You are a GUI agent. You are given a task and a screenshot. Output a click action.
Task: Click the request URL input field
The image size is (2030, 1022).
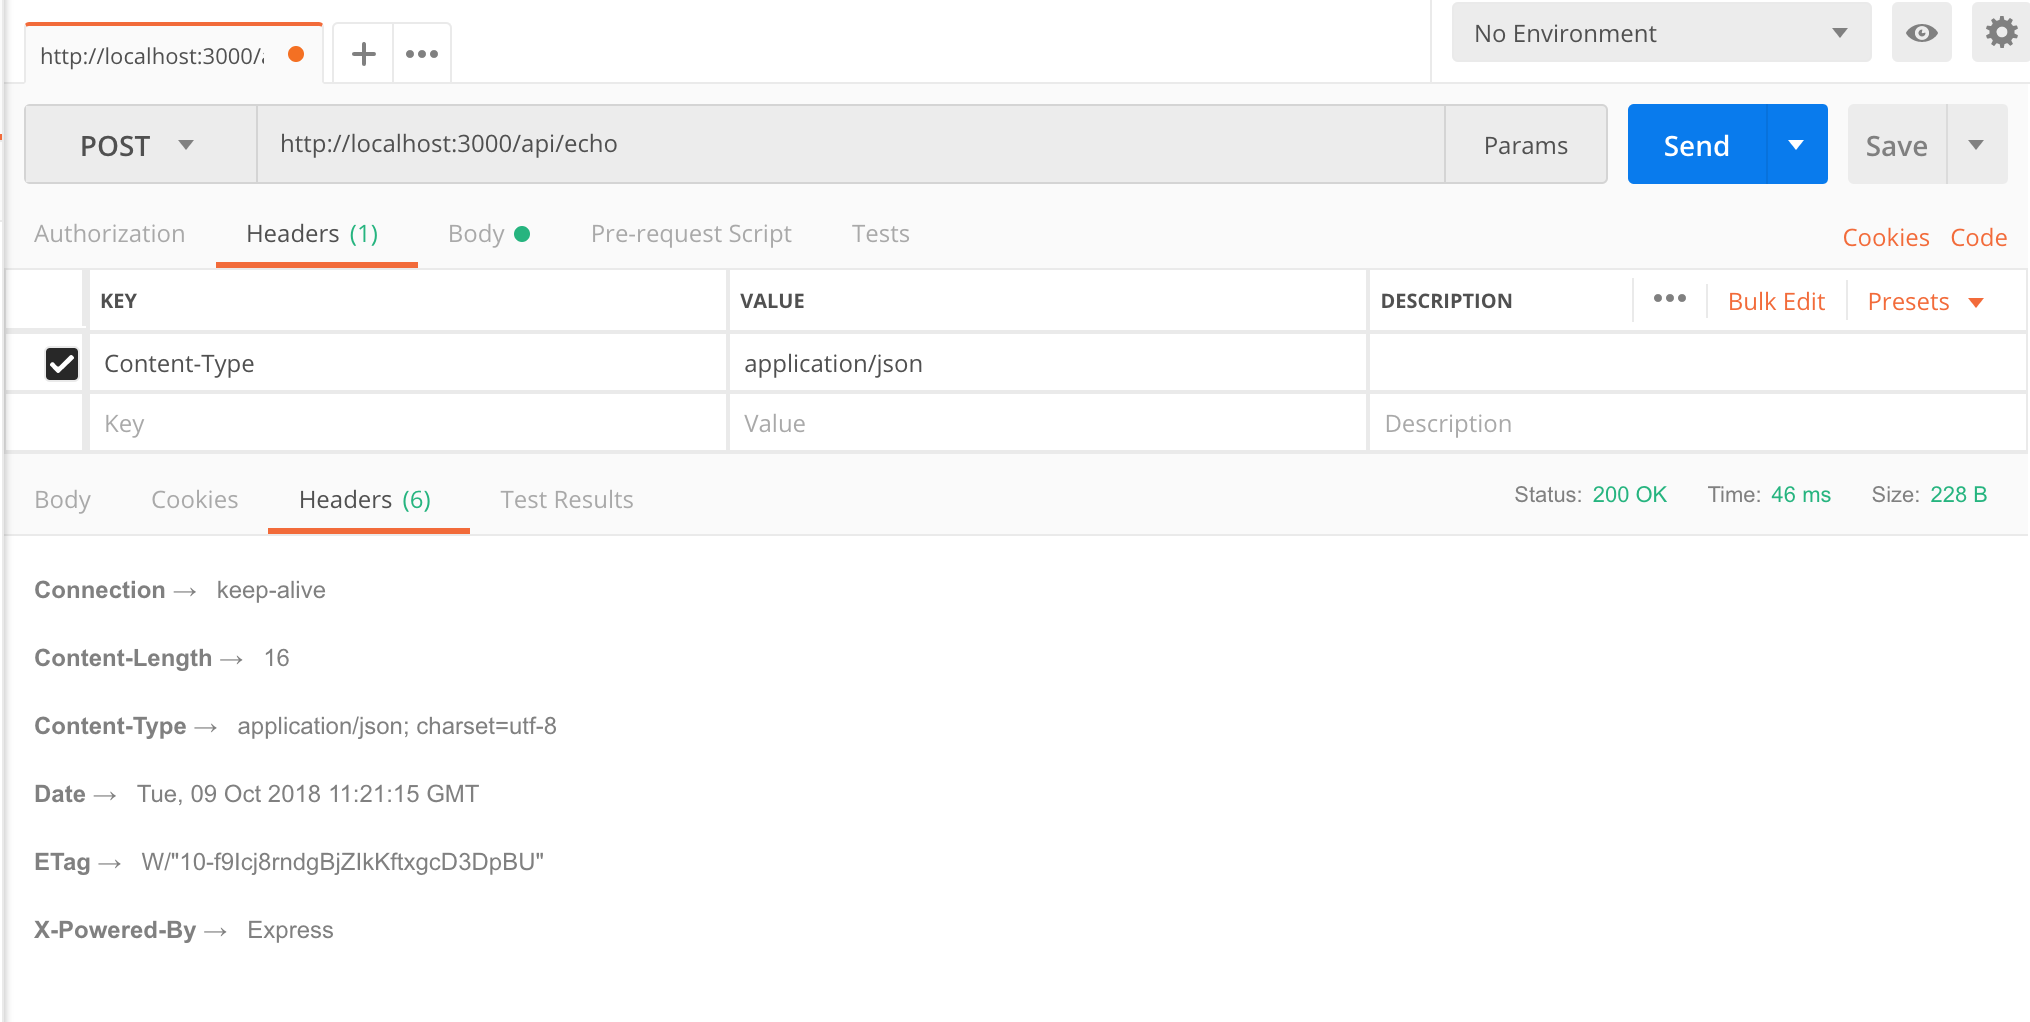(850, 145)
